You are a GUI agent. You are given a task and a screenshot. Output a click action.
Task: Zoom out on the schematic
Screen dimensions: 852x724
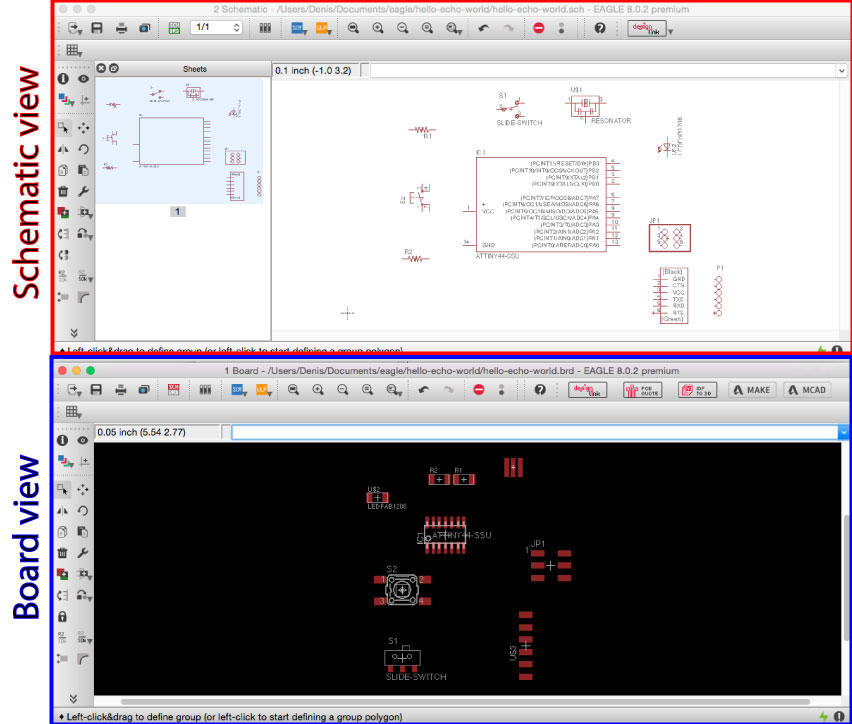[403, 28]
